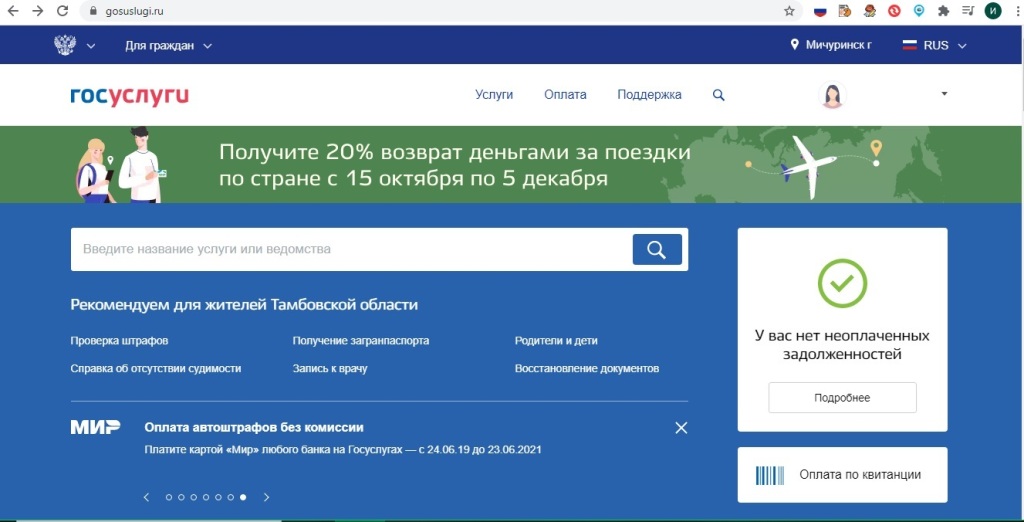Image resolution: width=1024 pixels, height=522 pixels.
Task: Go to next carousel slide arrow
Action: (x=266, y=497)
